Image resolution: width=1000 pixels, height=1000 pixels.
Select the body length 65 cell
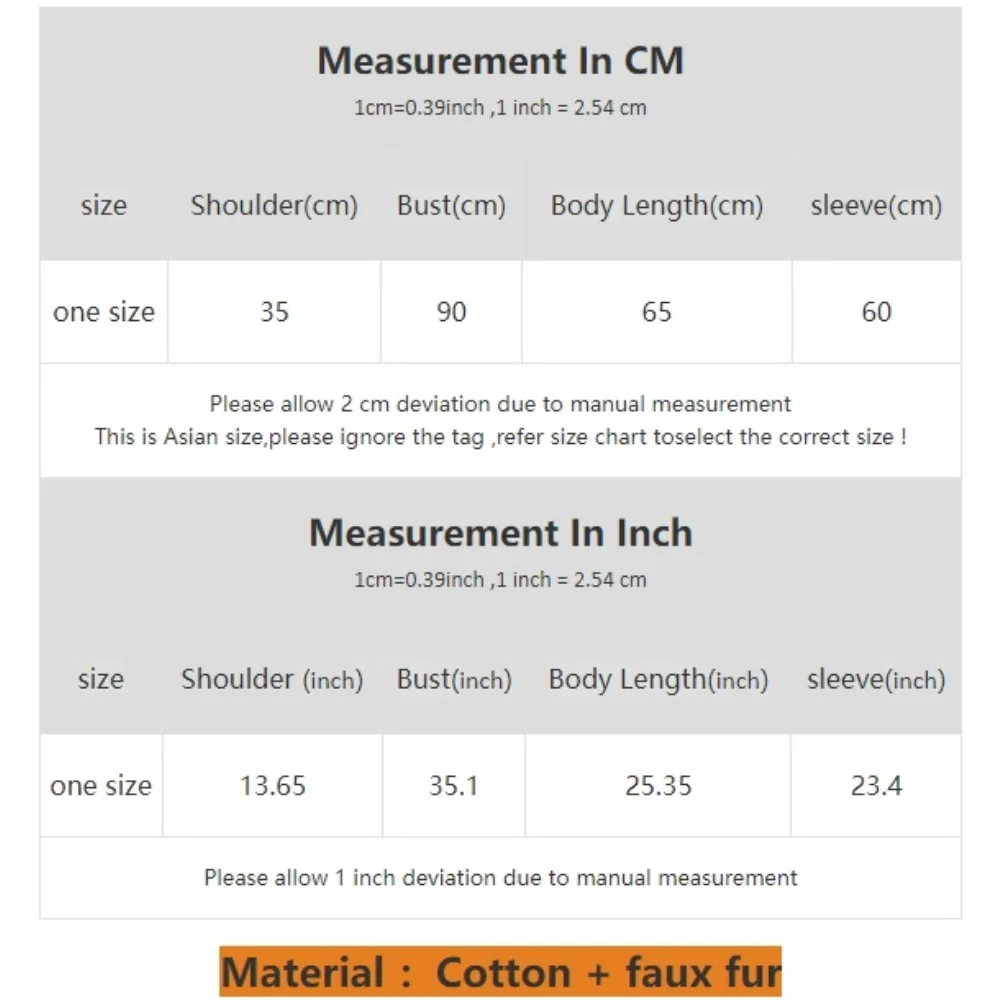tap(657, 312)
